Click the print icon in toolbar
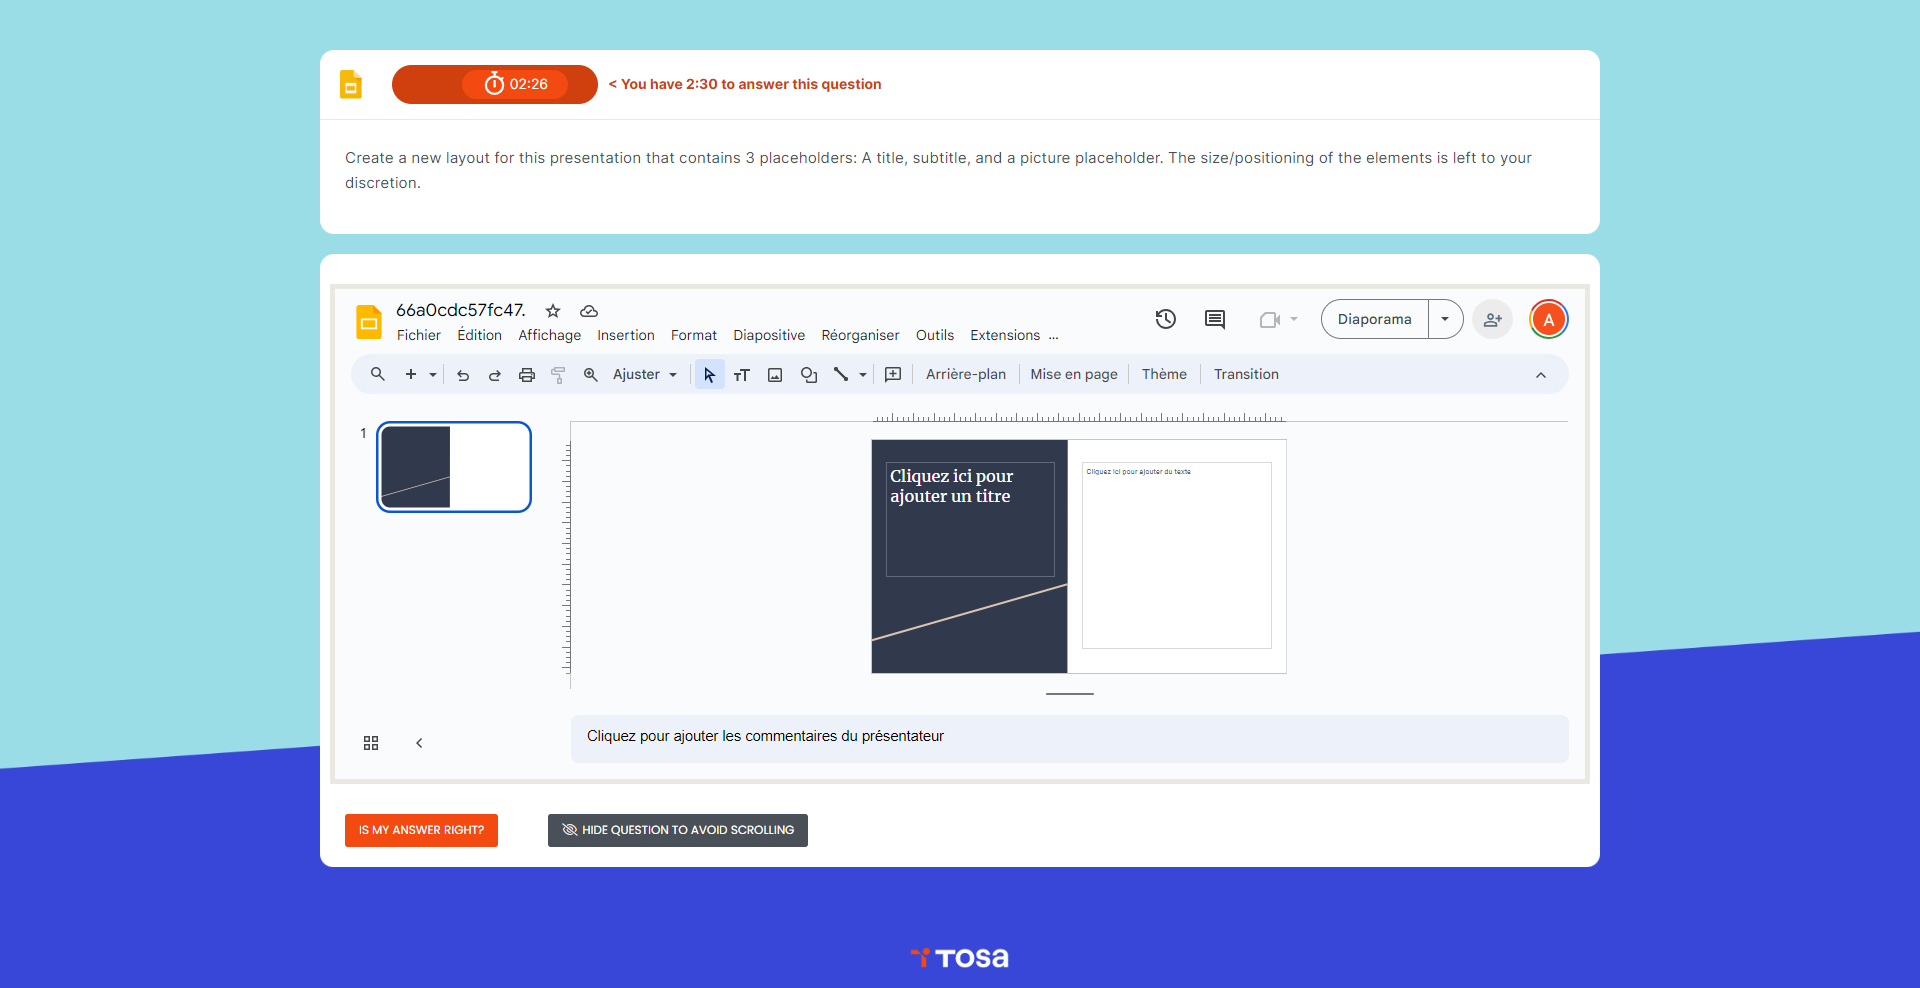Screen dimensions: 1920x988 527,375
